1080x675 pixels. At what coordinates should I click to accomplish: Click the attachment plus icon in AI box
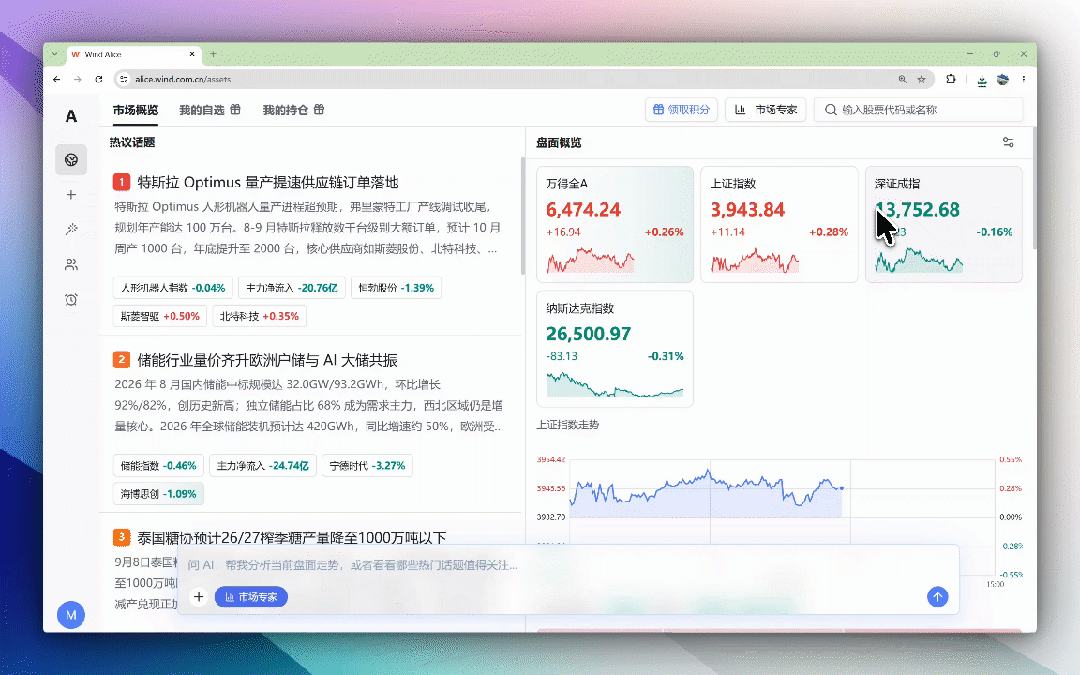pos(198,596)
